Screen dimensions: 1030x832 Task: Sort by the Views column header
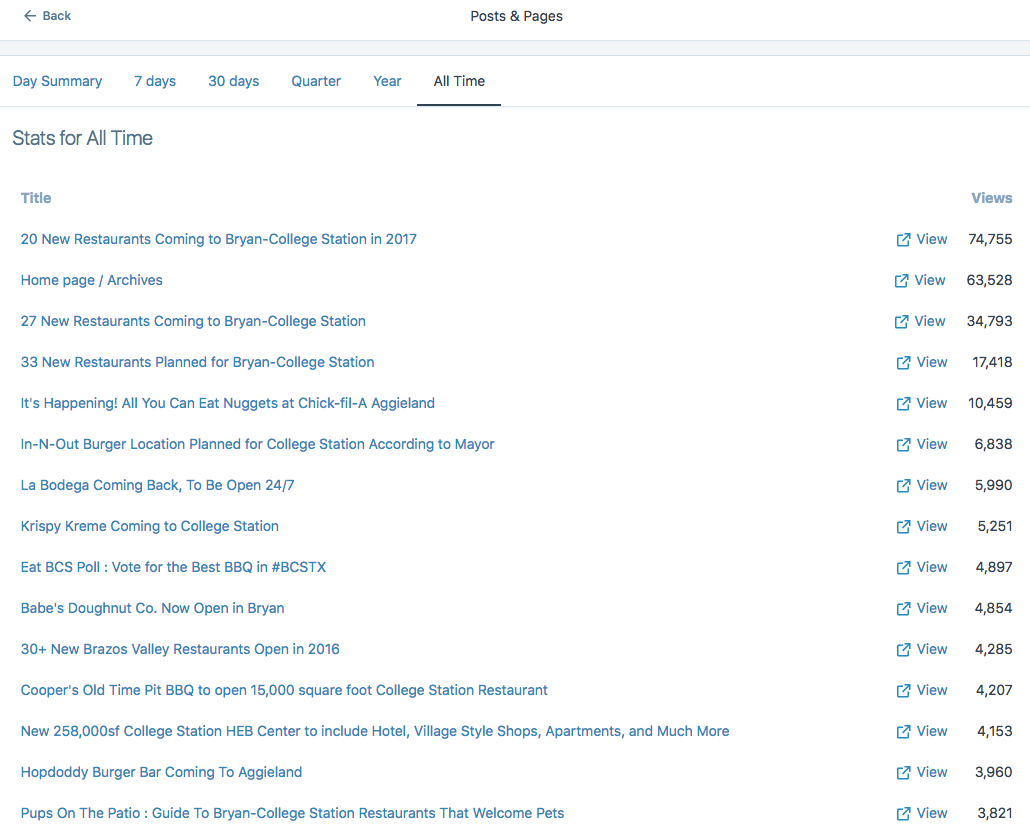coord(991,197)
